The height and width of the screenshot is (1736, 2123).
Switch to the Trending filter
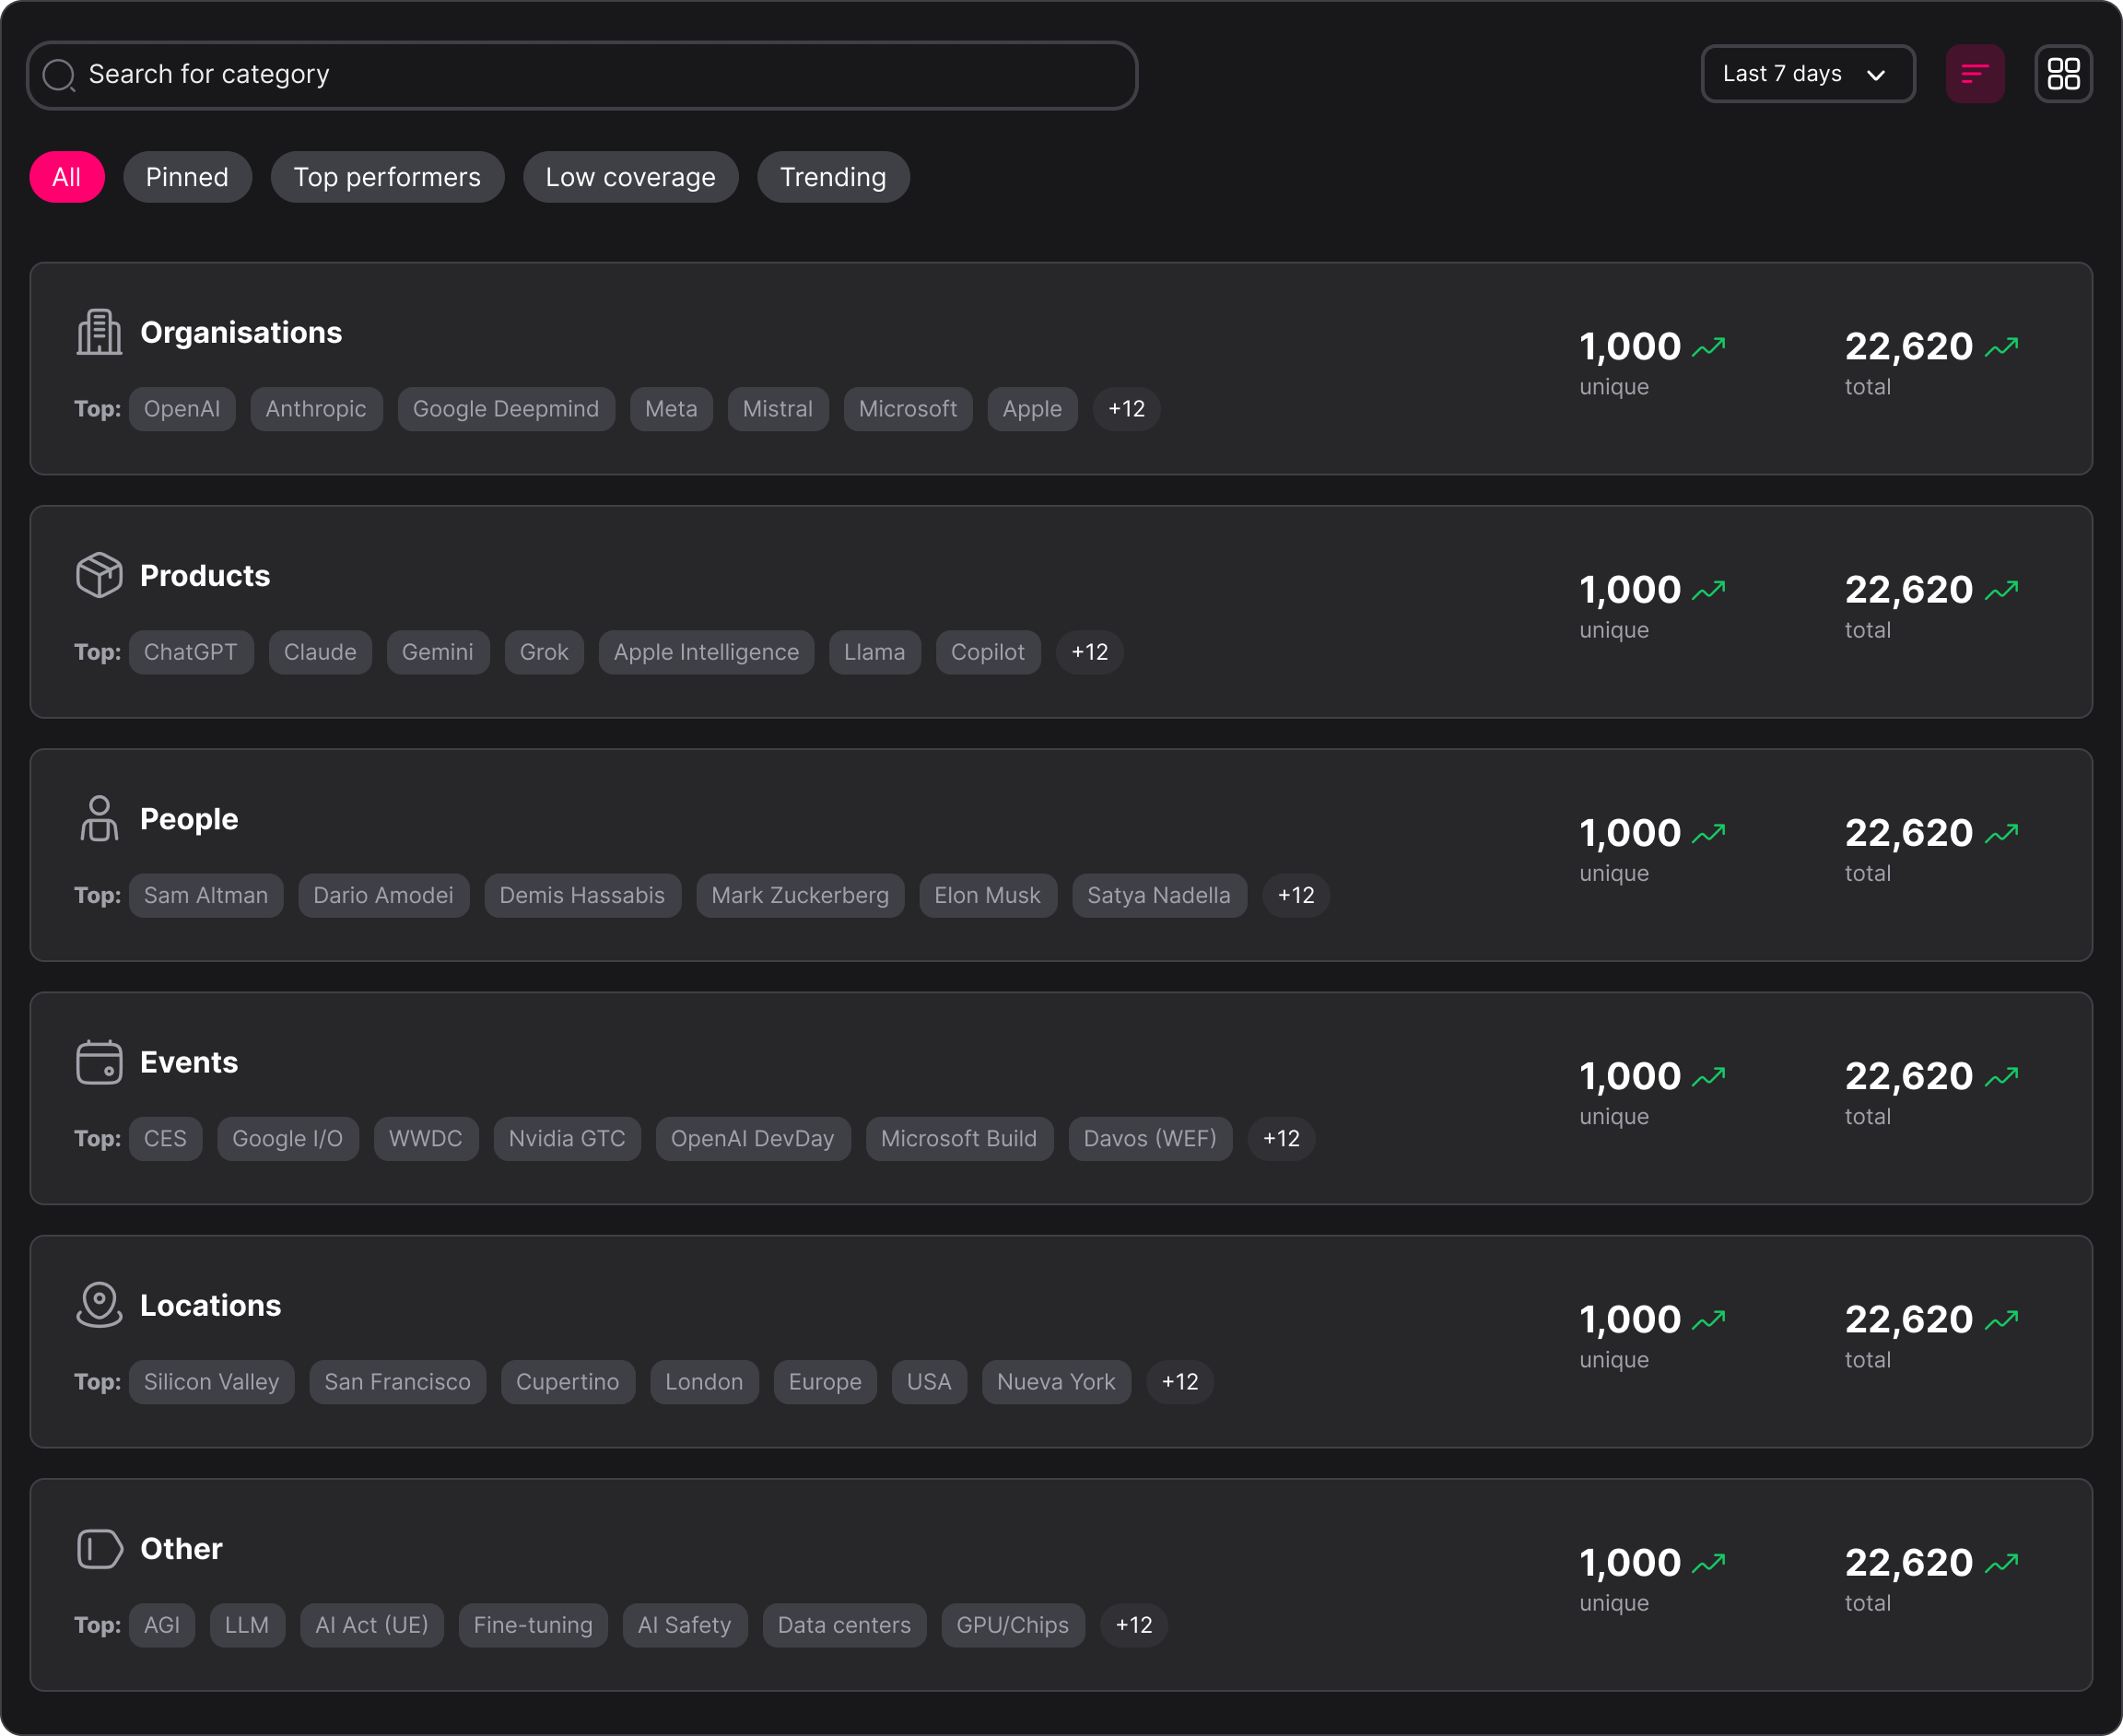coord(833,177)
